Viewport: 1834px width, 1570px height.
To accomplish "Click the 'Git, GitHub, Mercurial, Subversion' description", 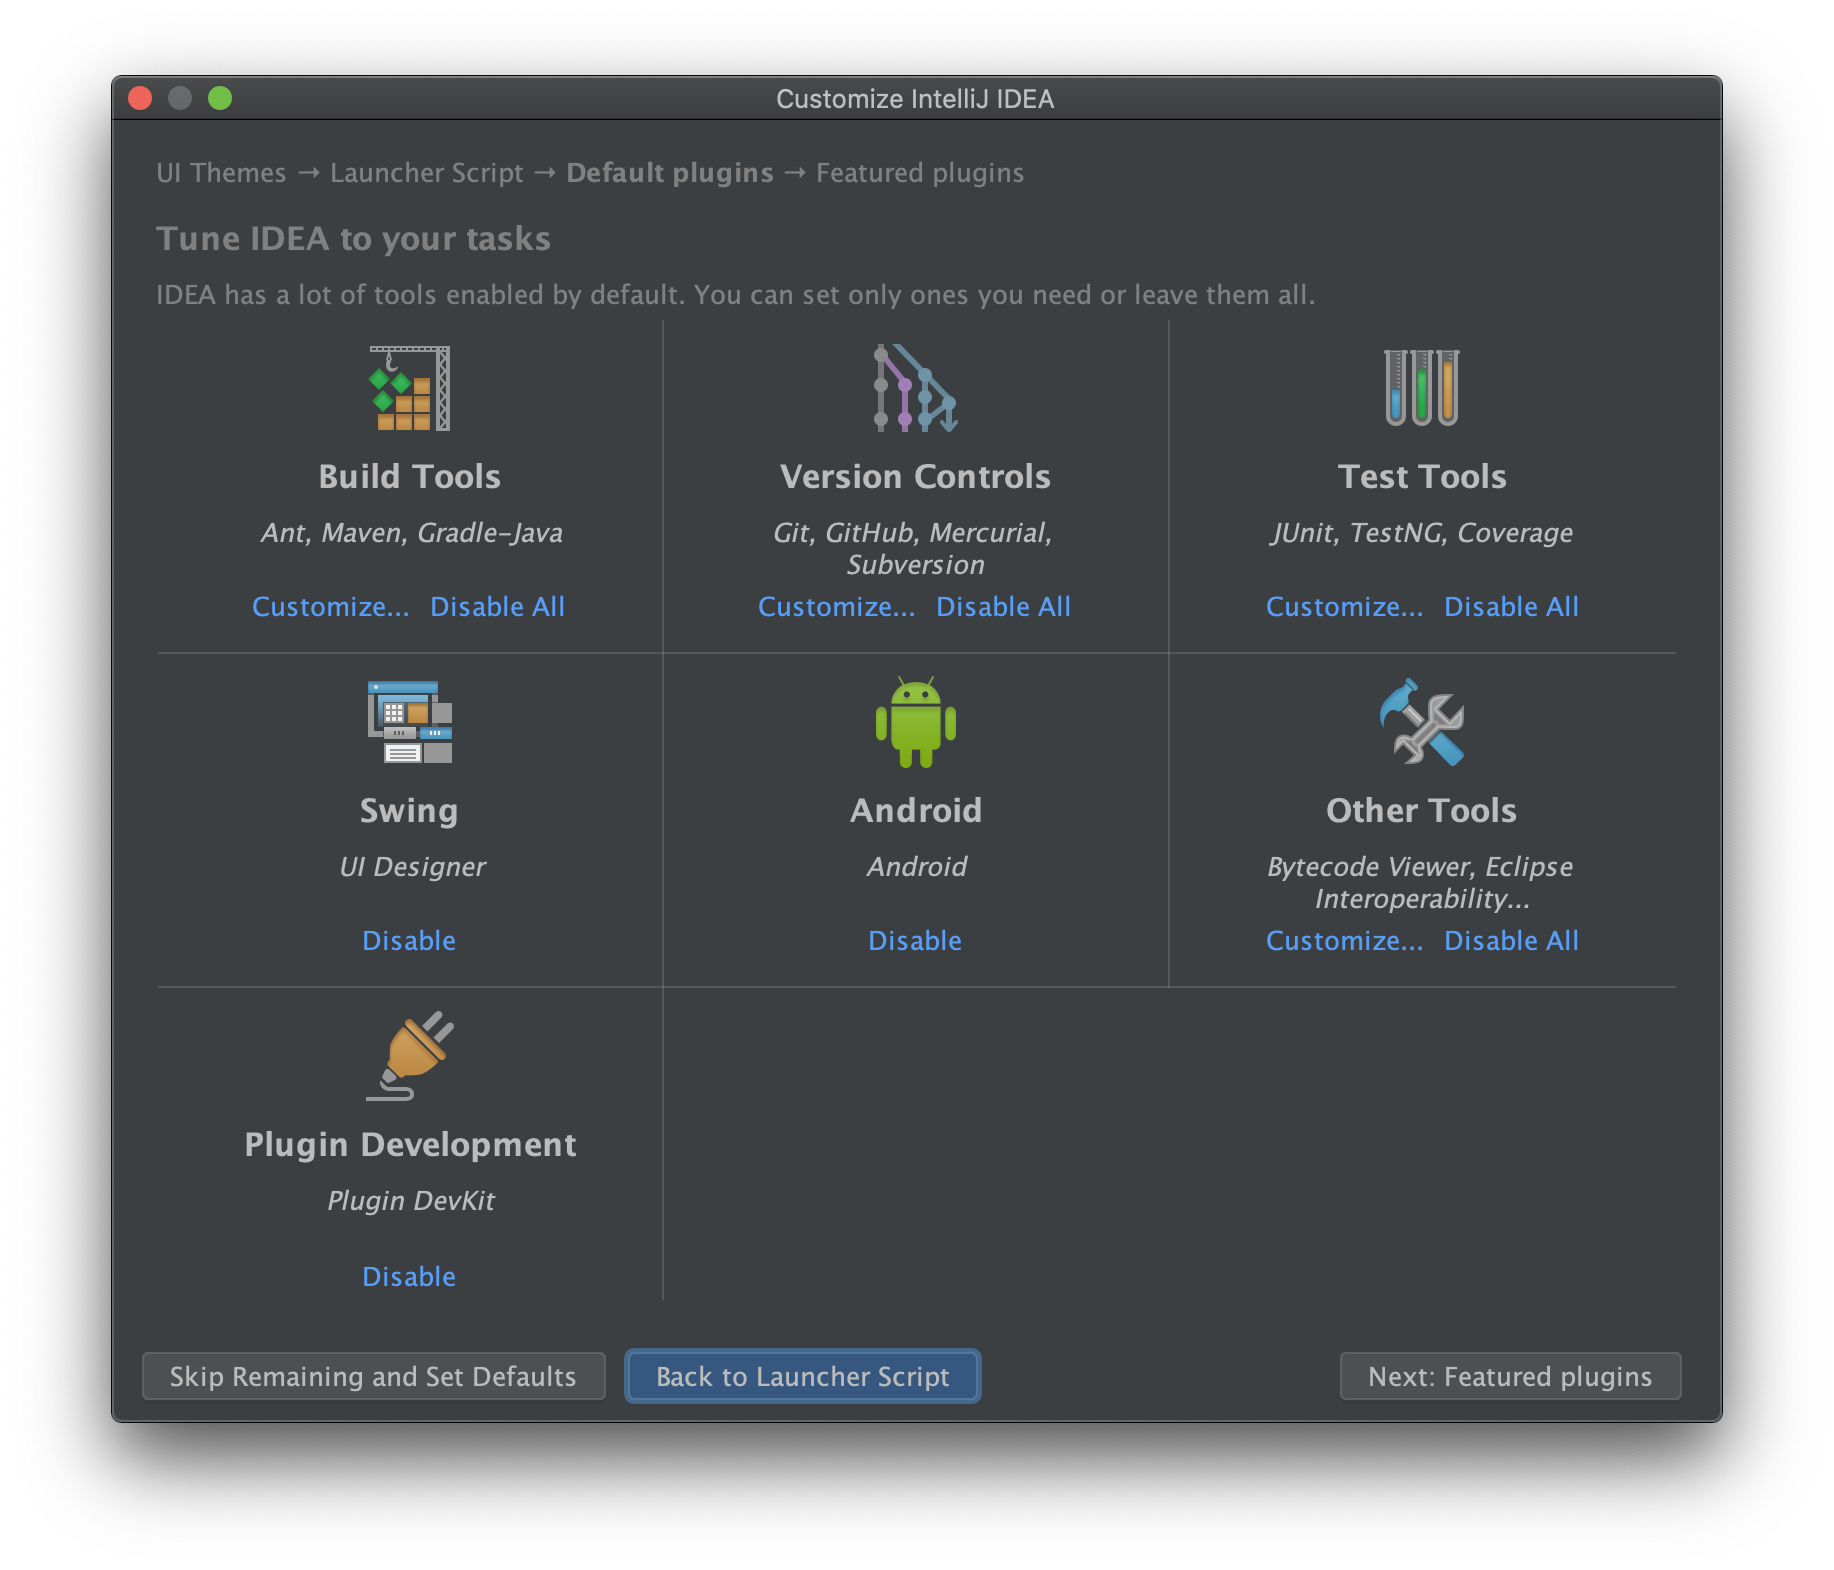I will (x=914, y=549).
